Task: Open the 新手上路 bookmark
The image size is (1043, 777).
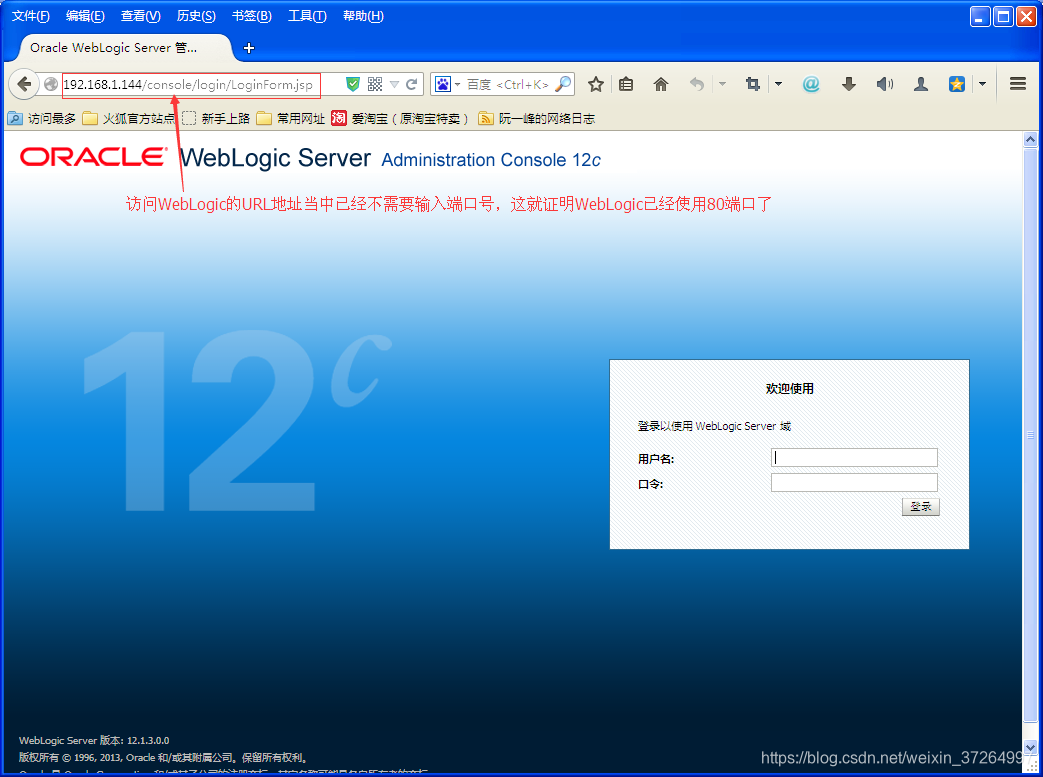Action: click(x=216, y=118)
